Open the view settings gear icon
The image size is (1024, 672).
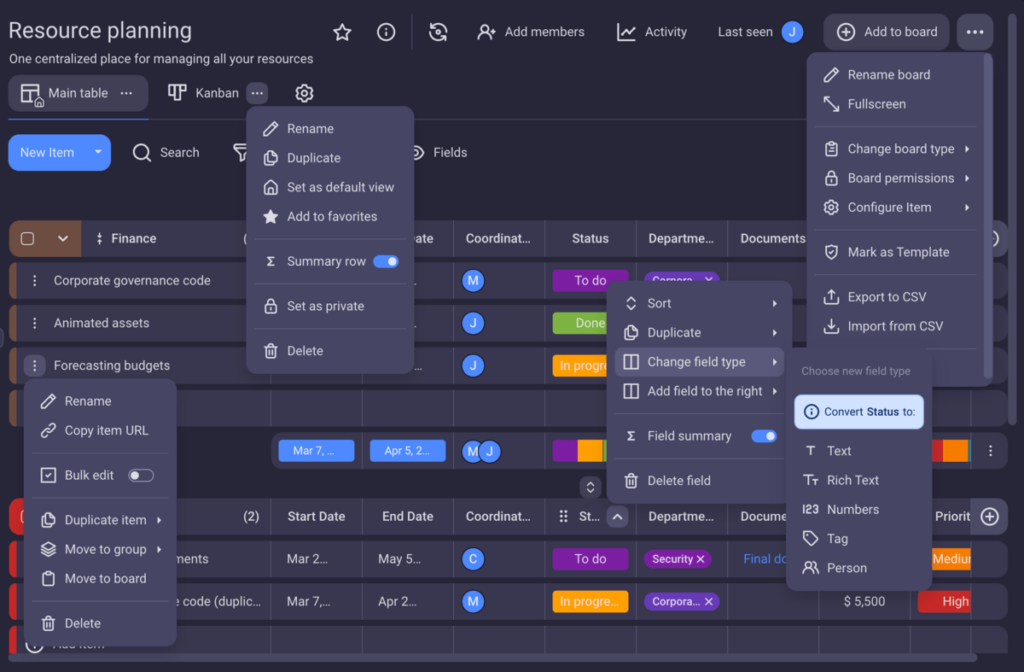(304, 93)
